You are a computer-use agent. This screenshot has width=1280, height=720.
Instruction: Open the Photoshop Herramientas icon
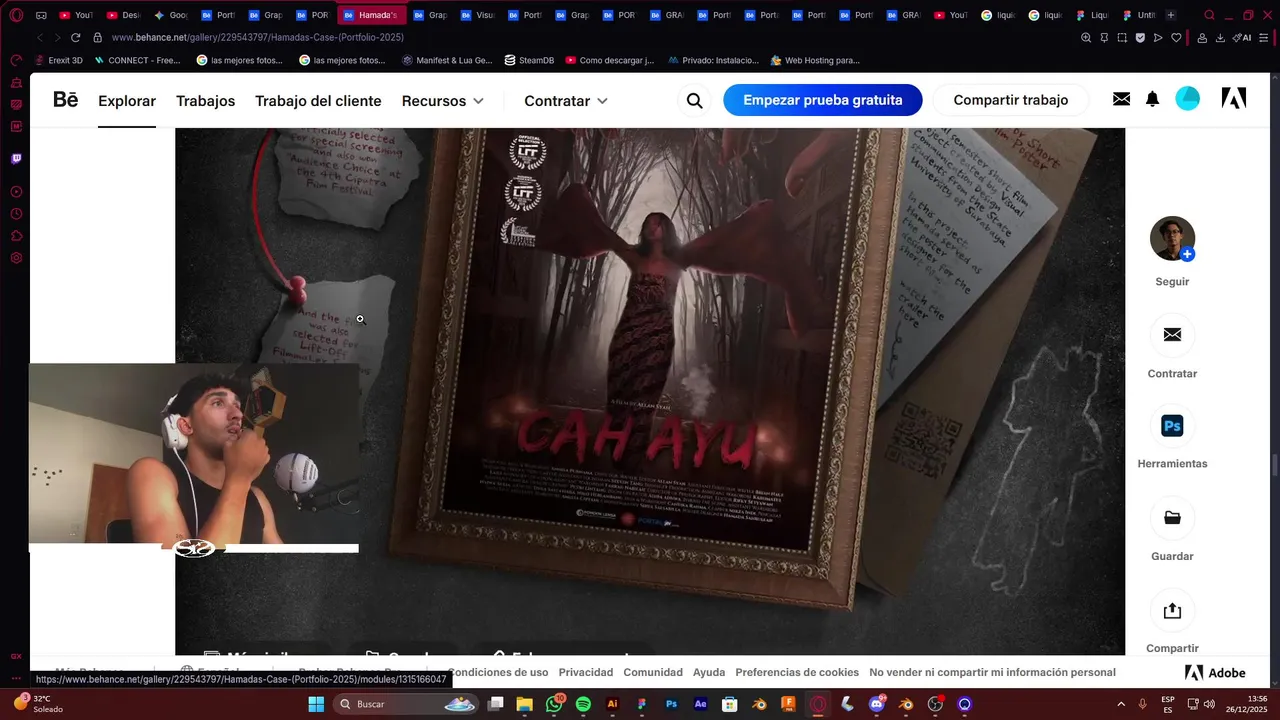point(1172,426)
